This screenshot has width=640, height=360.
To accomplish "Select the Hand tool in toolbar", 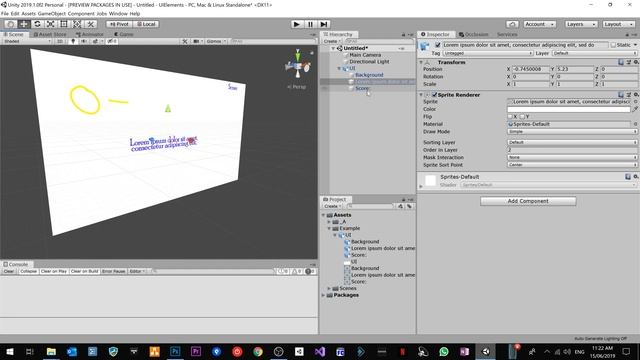I will (11, 24).
